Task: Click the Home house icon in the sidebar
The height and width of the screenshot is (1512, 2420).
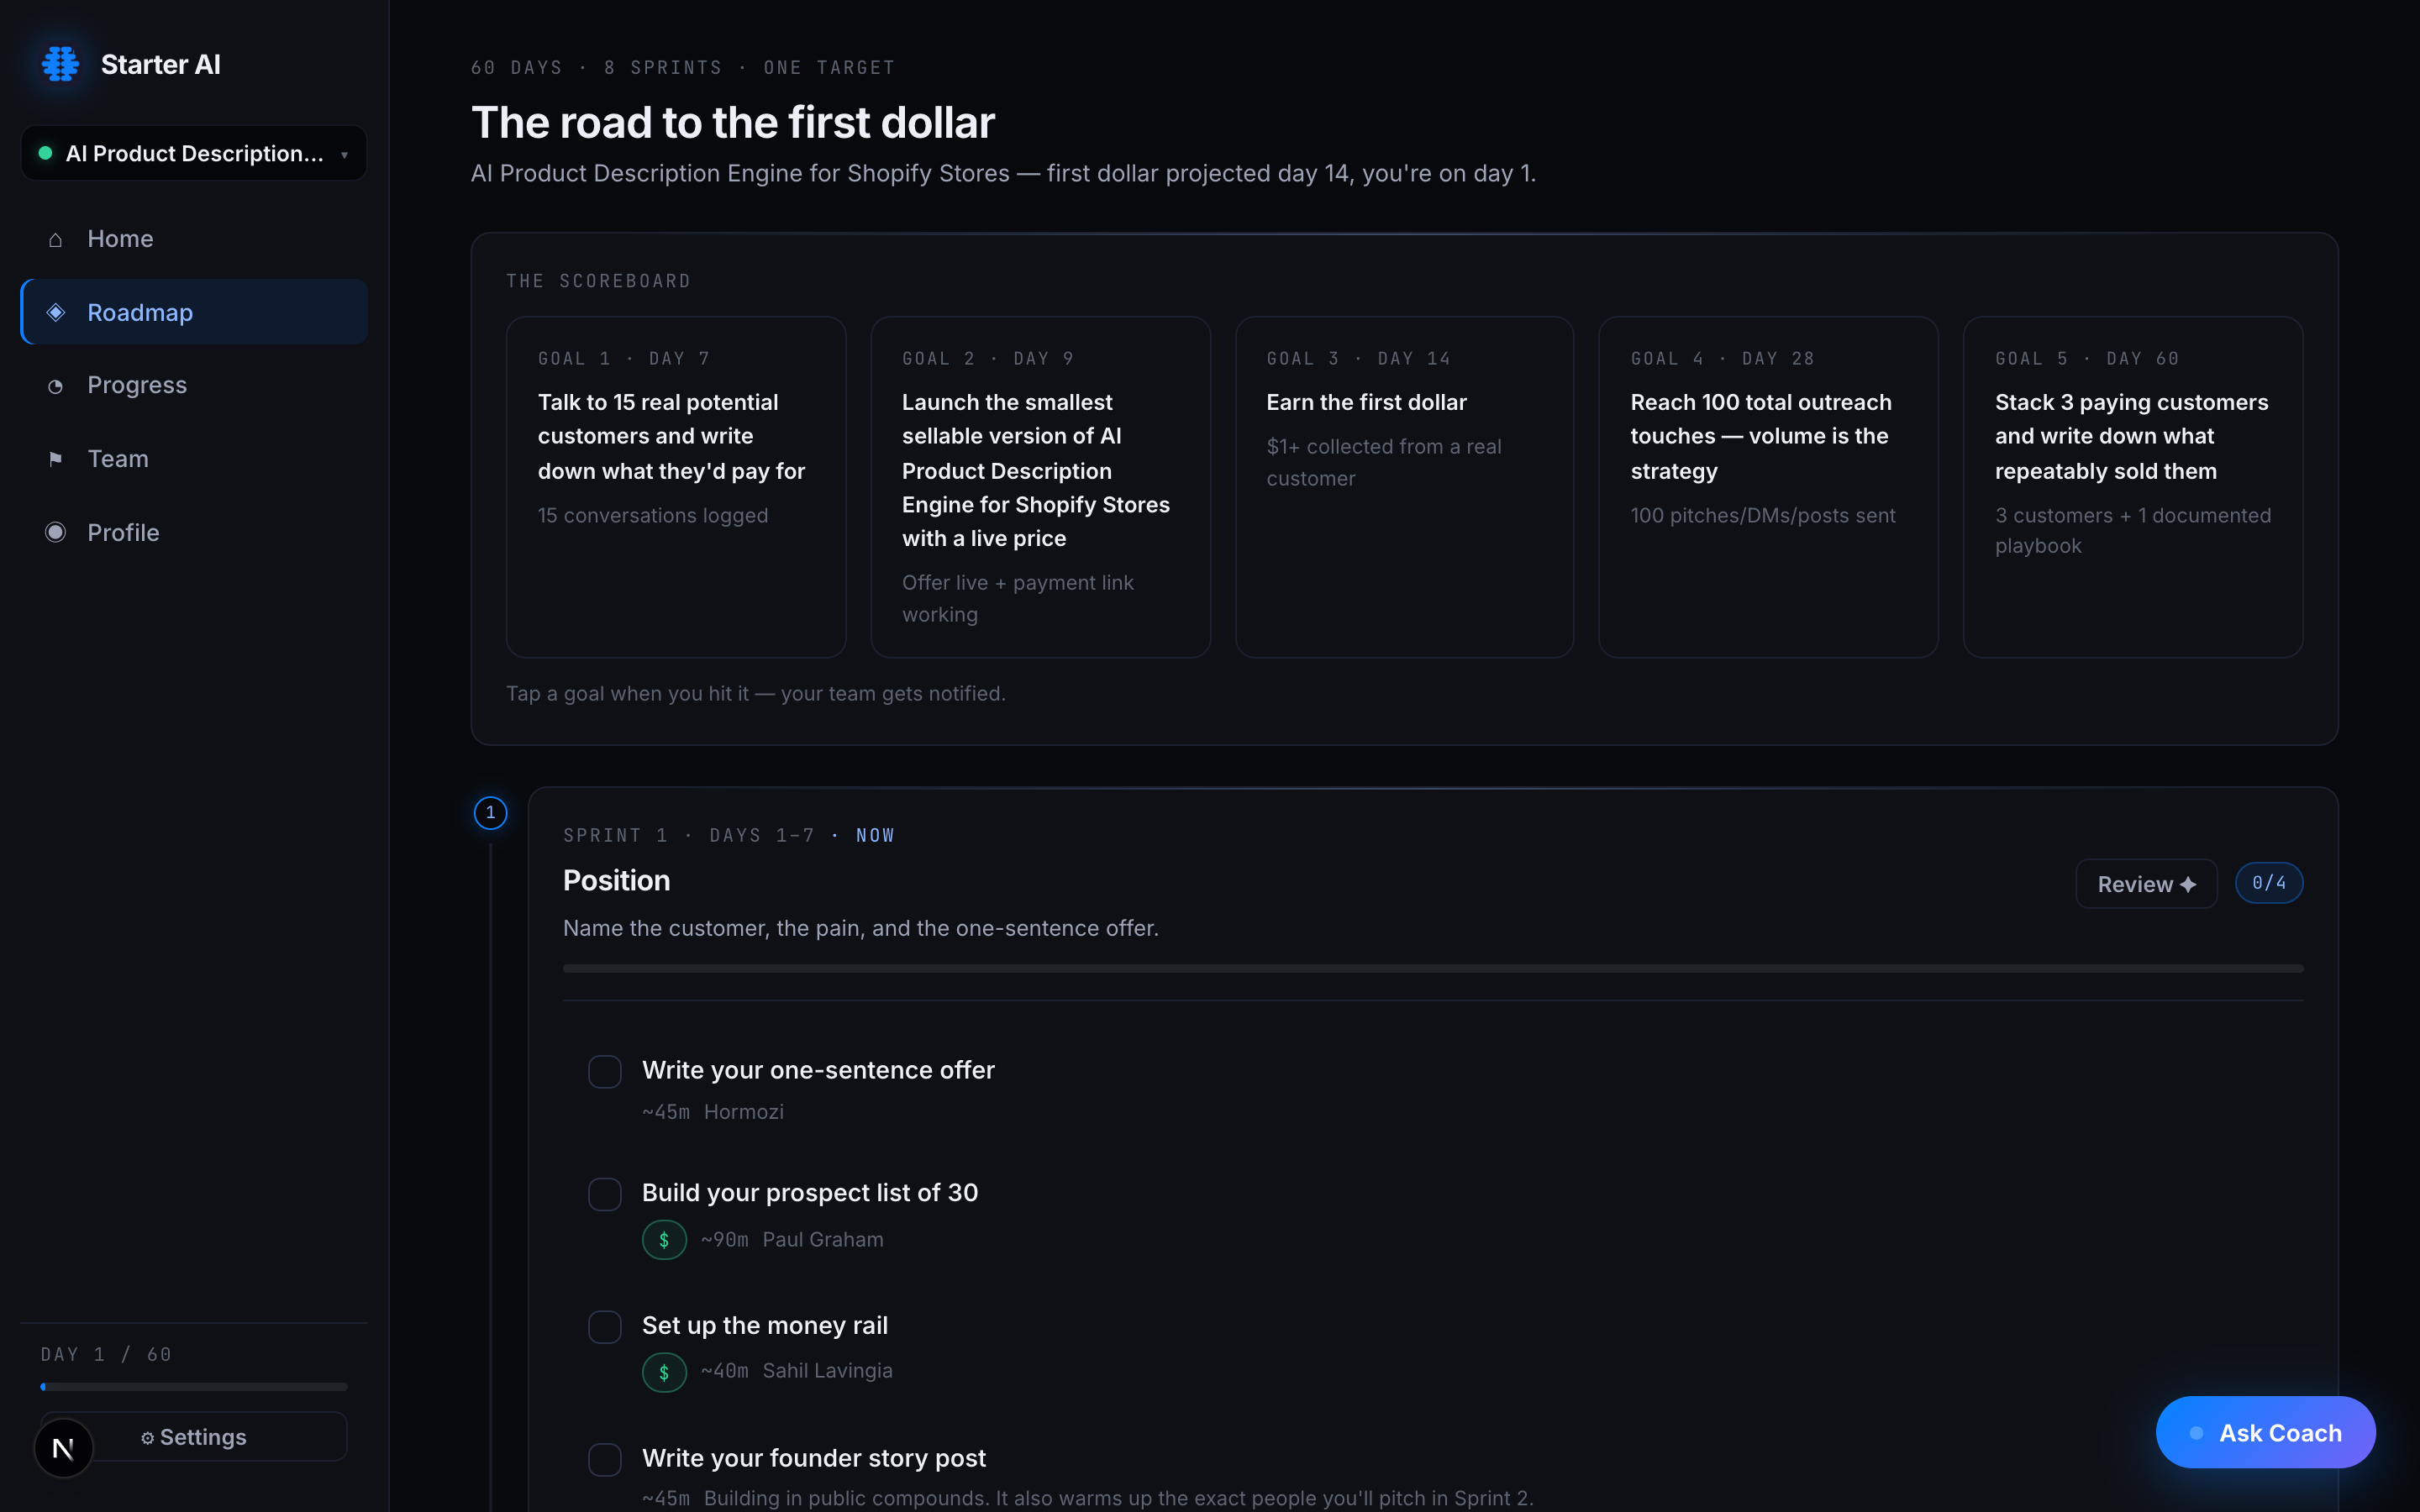Action: 56,240
